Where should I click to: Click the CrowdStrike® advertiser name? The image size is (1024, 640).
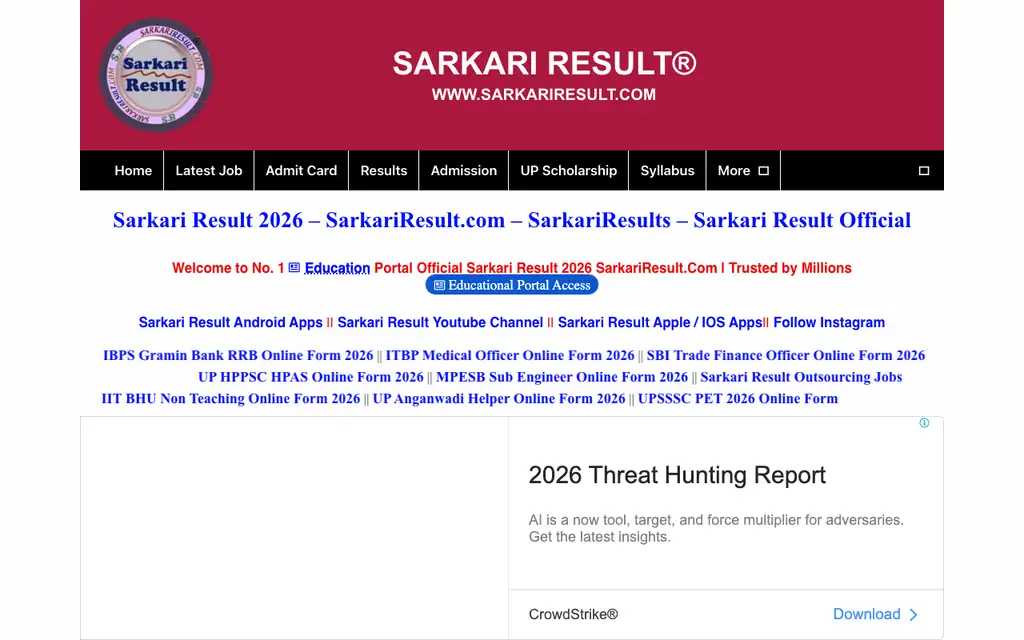pos(573,615)
